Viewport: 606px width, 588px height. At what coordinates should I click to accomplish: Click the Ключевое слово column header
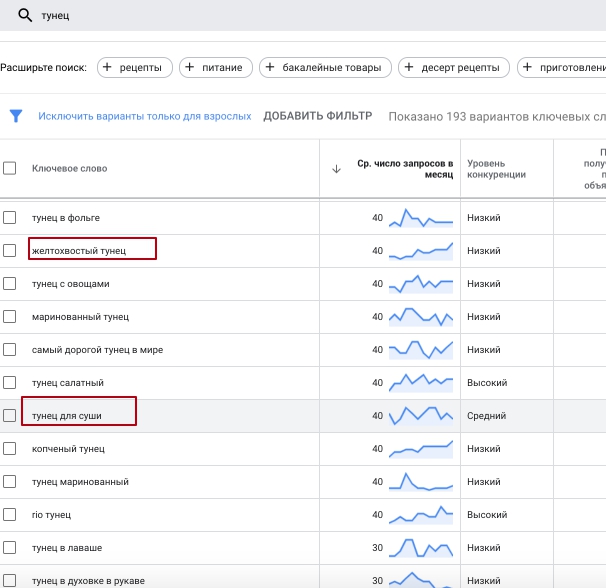tap(70, 169)
